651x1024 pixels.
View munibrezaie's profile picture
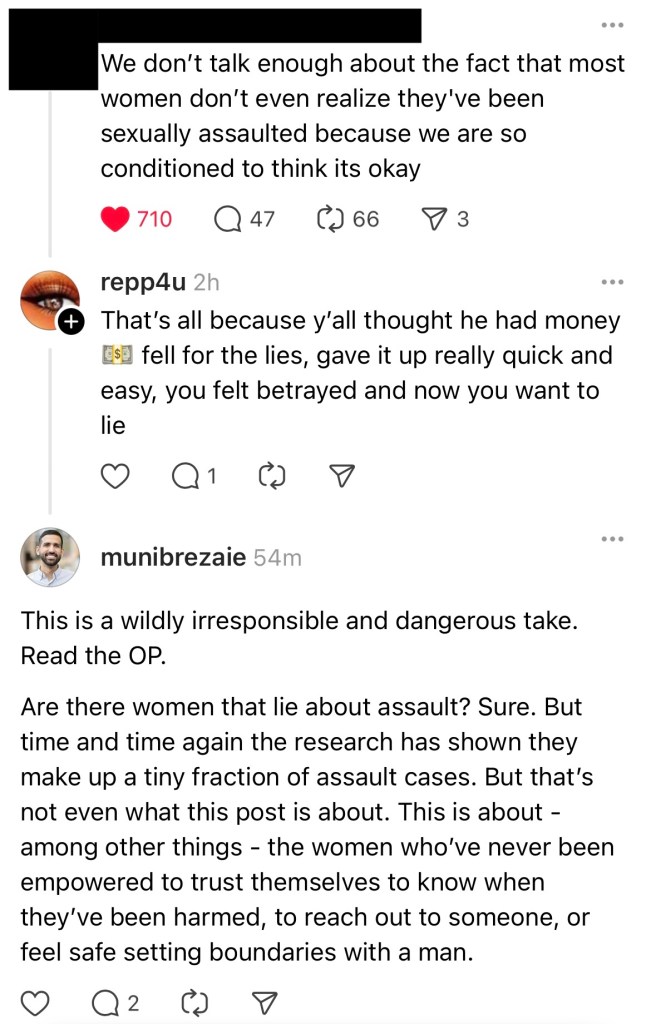[x=50, y=557]
